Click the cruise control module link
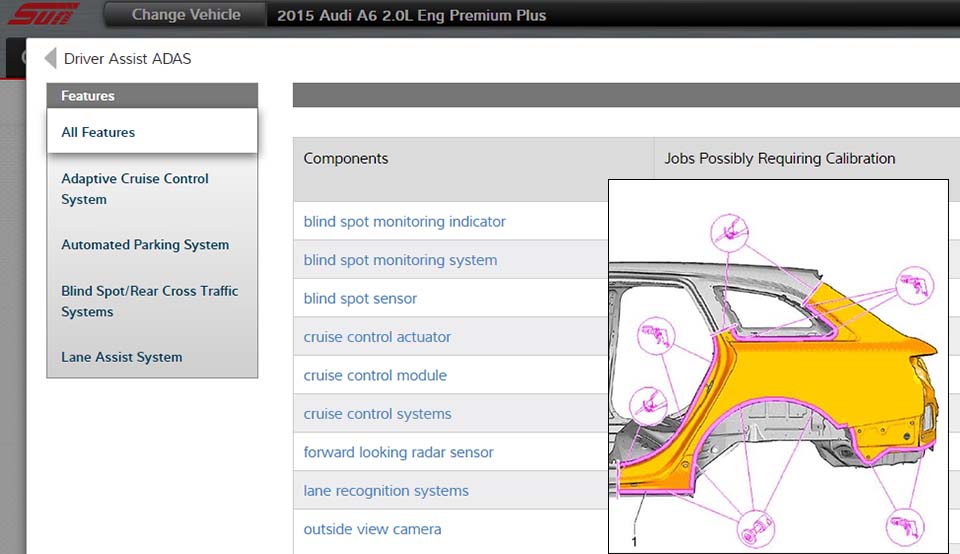The width and height of the screenshot is (960, 554). [x=375, y=376]
